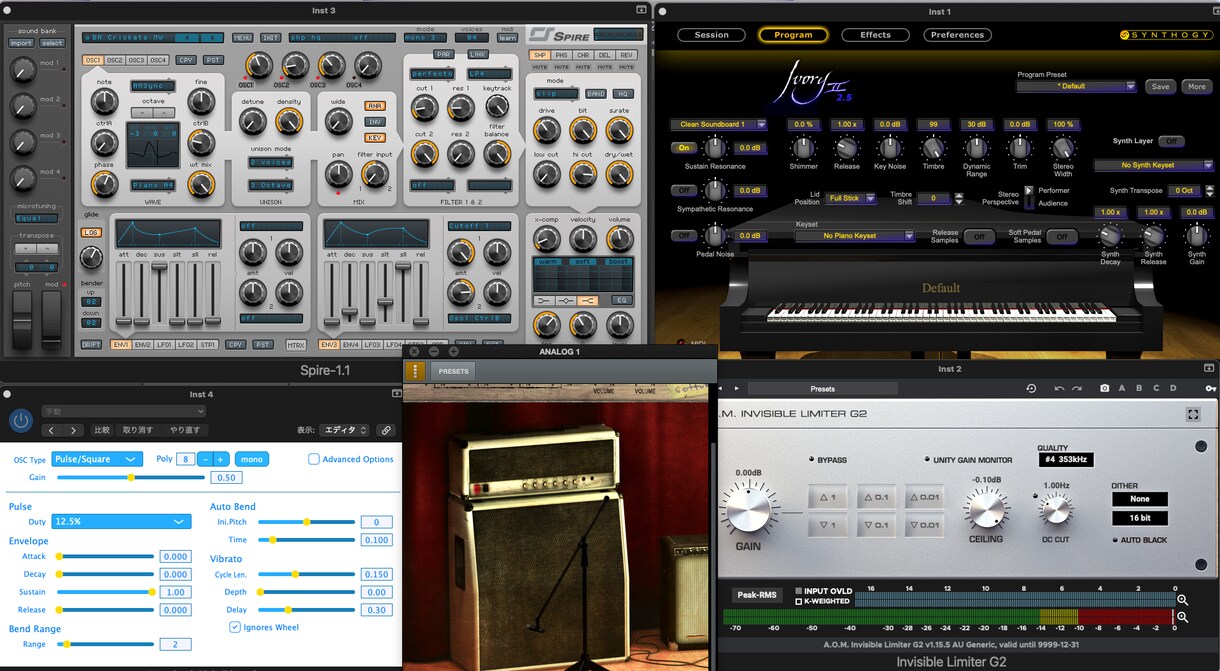Click the undo arrow in the limiter toolbar
This screenshot has width=1220, height=671.
pos(1059,389)
